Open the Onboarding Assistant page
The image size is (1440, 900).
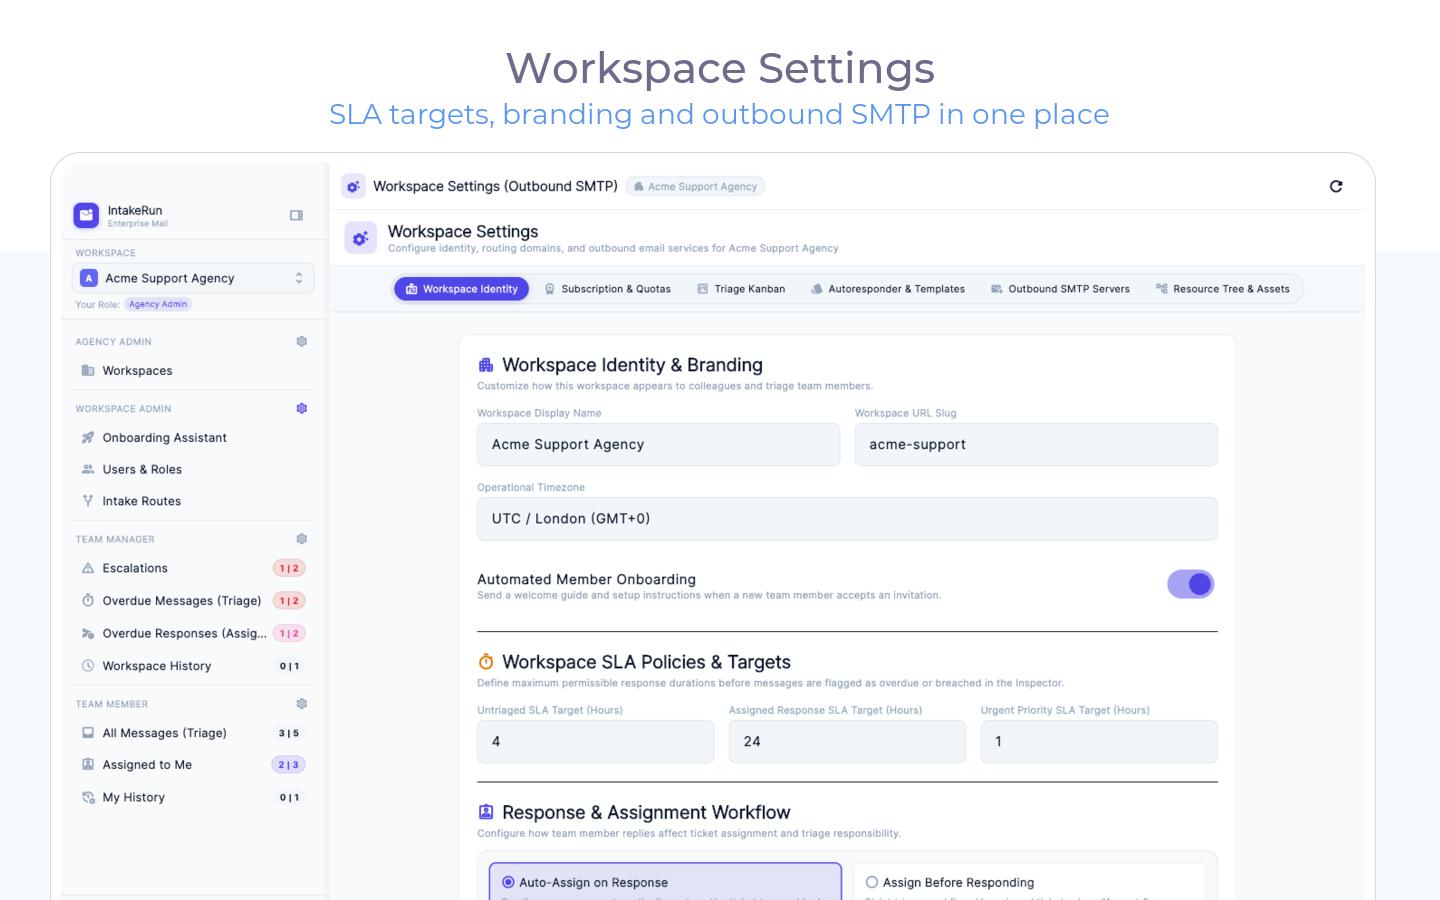click(x=193, y=437)
